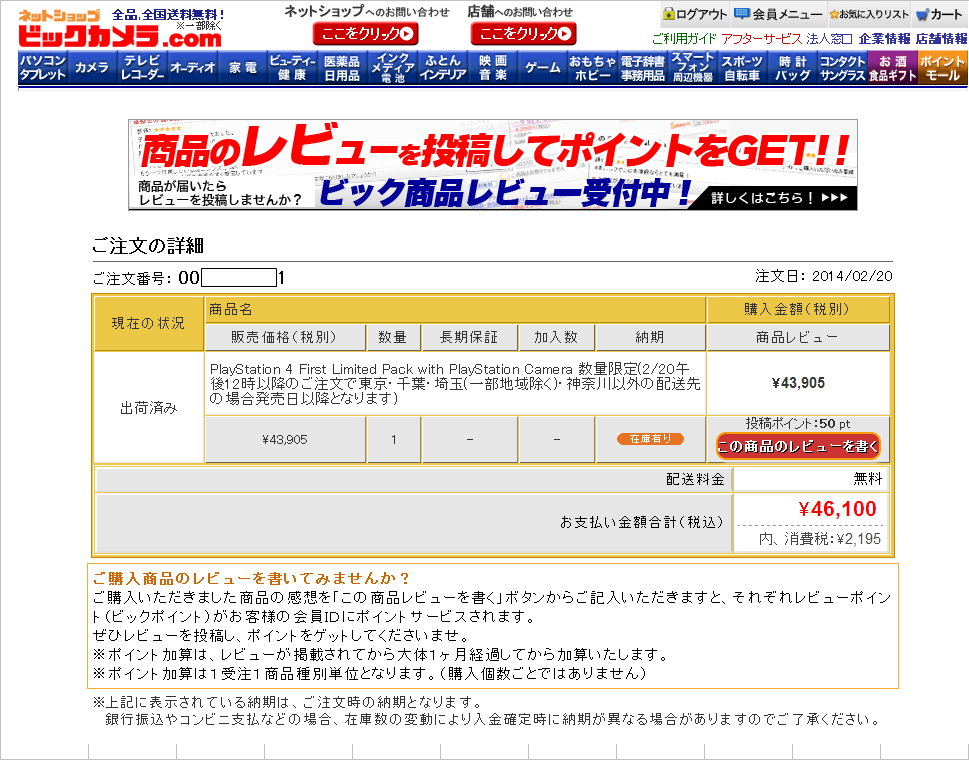Select インク メディア 電池 category tab
The height and width of the screenshot is (760, 969).
point(392,67)
